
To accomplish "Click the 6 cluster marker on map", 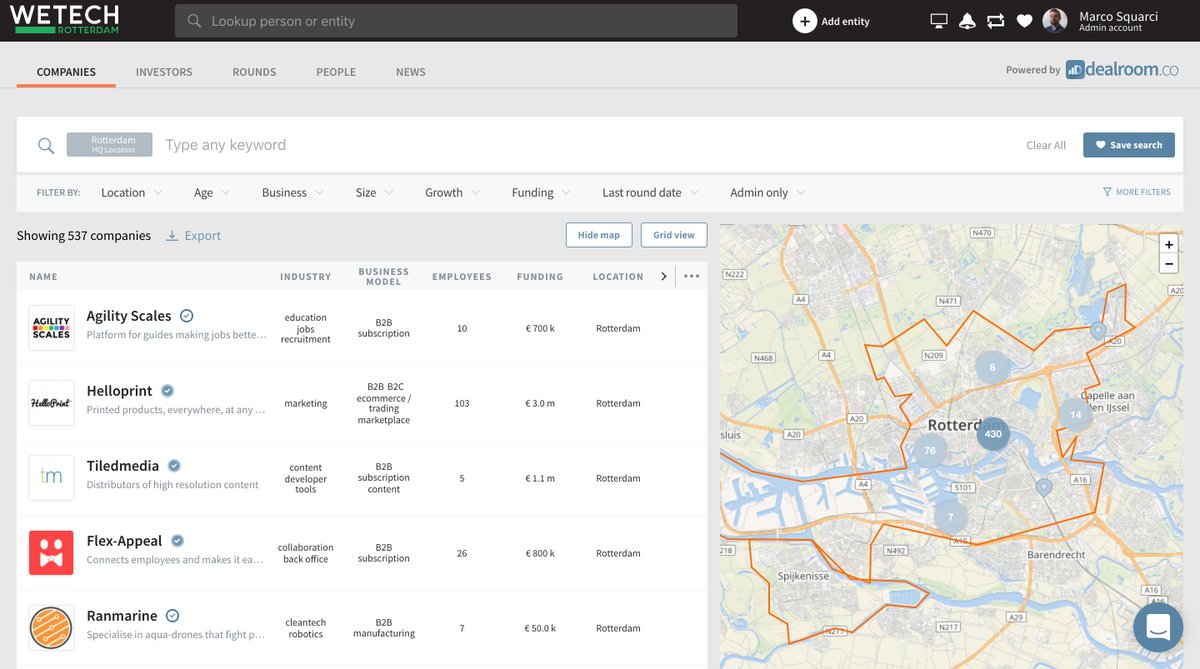I will click(x=992, y=367).
